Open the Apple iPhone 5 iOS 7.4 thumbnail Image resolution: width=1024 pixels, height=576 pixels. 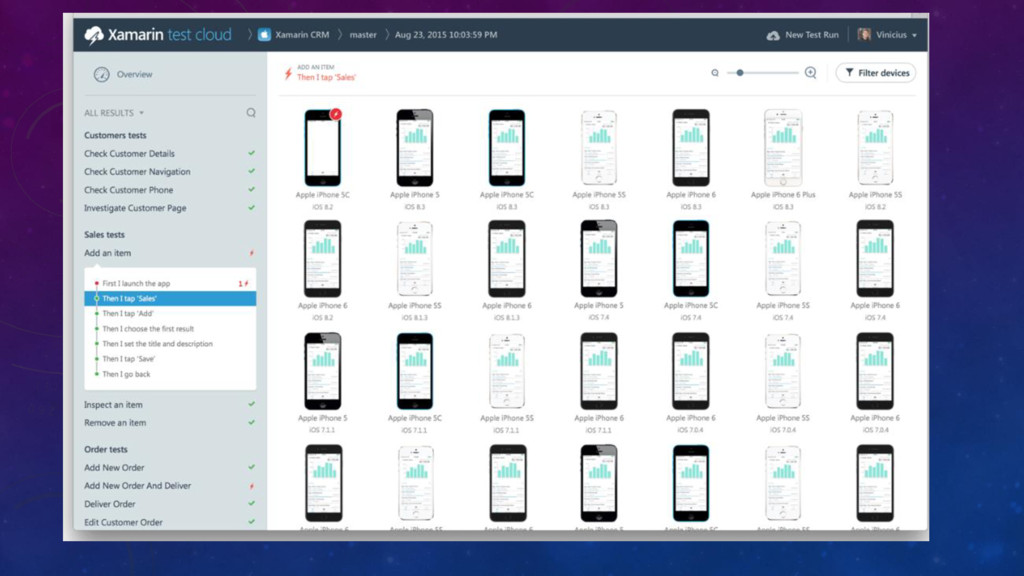point(599,259)
